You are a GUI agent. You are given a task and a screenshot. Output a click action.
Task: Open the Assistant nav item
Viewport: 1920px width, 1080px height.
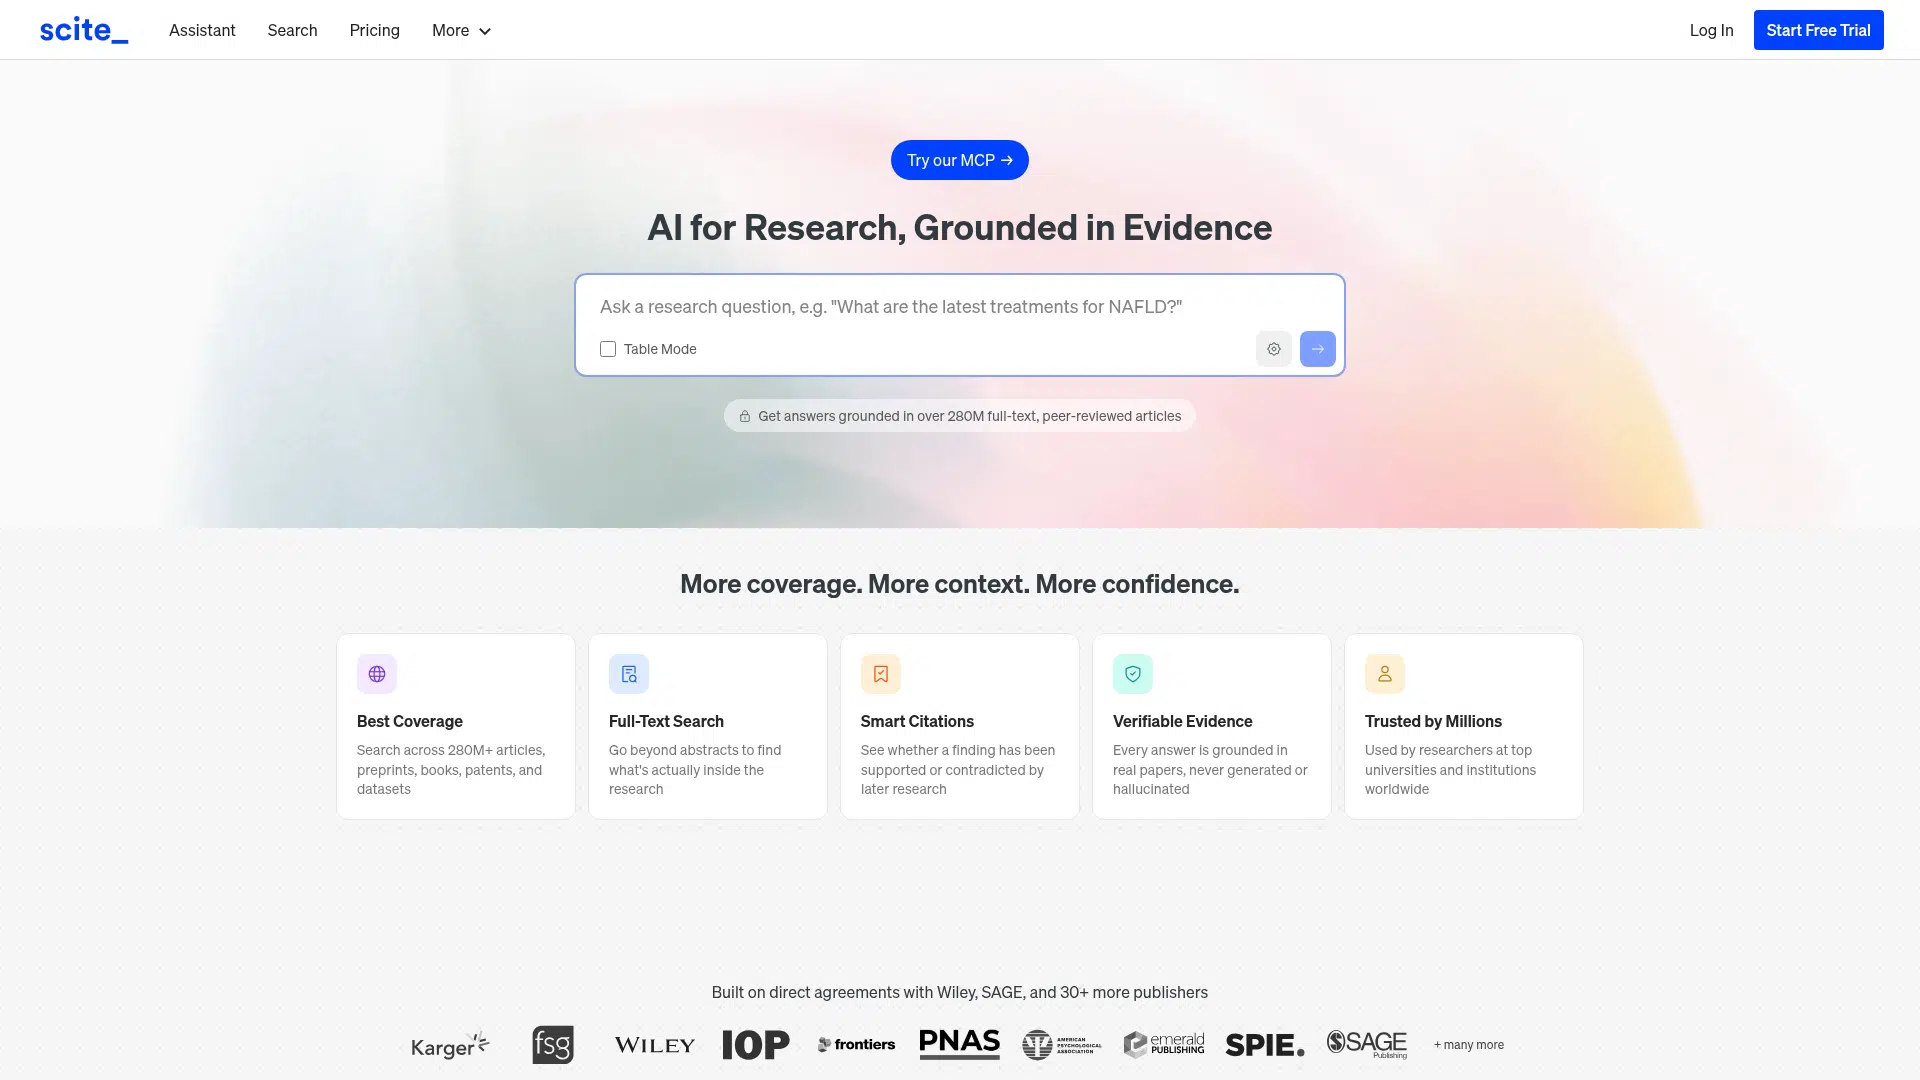(x=202, y=30)
